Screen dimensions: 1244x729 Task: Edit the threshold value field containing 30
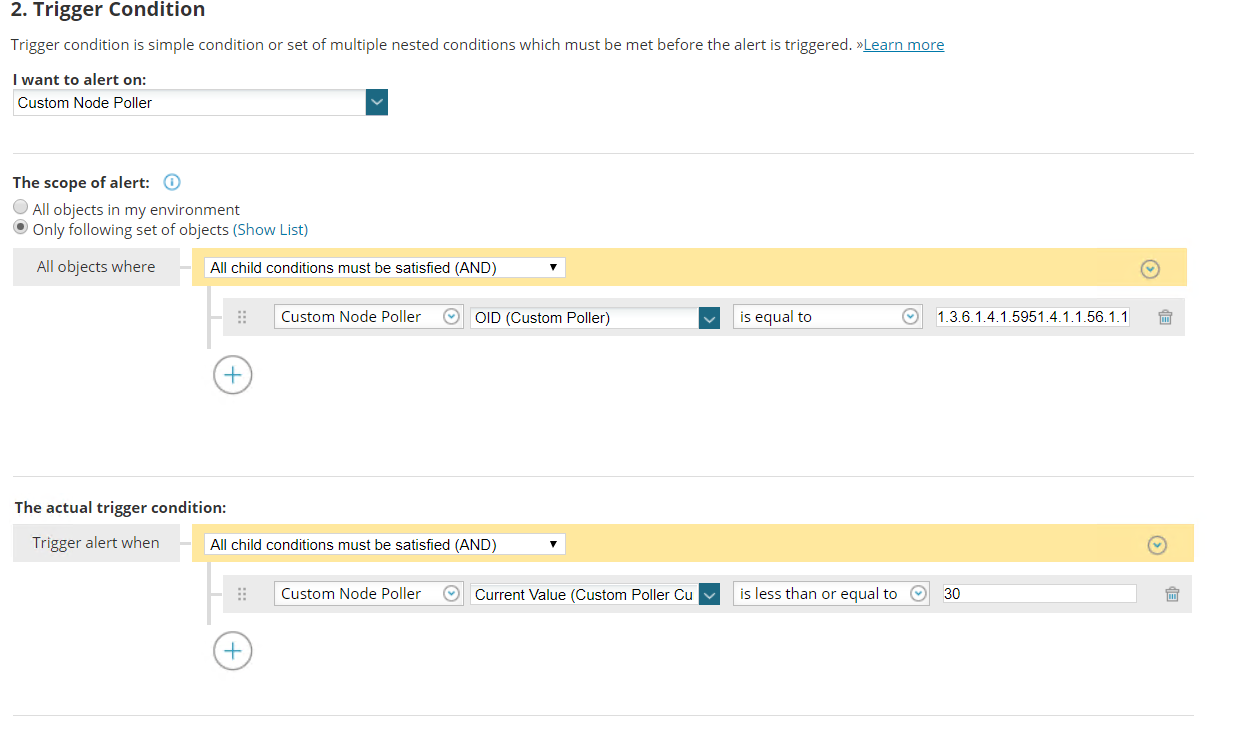[1039, 594]
